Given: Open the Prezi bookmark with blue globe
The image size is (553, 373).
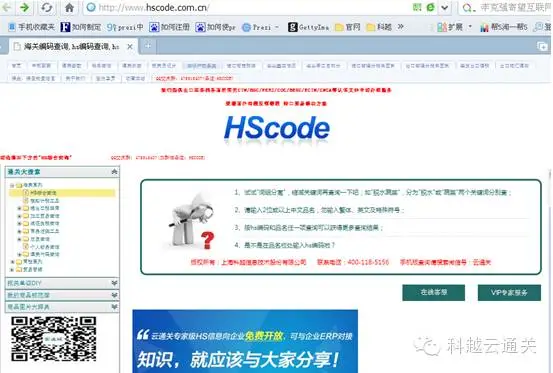Looking at the screenshot, I should (x=257, y=27).
